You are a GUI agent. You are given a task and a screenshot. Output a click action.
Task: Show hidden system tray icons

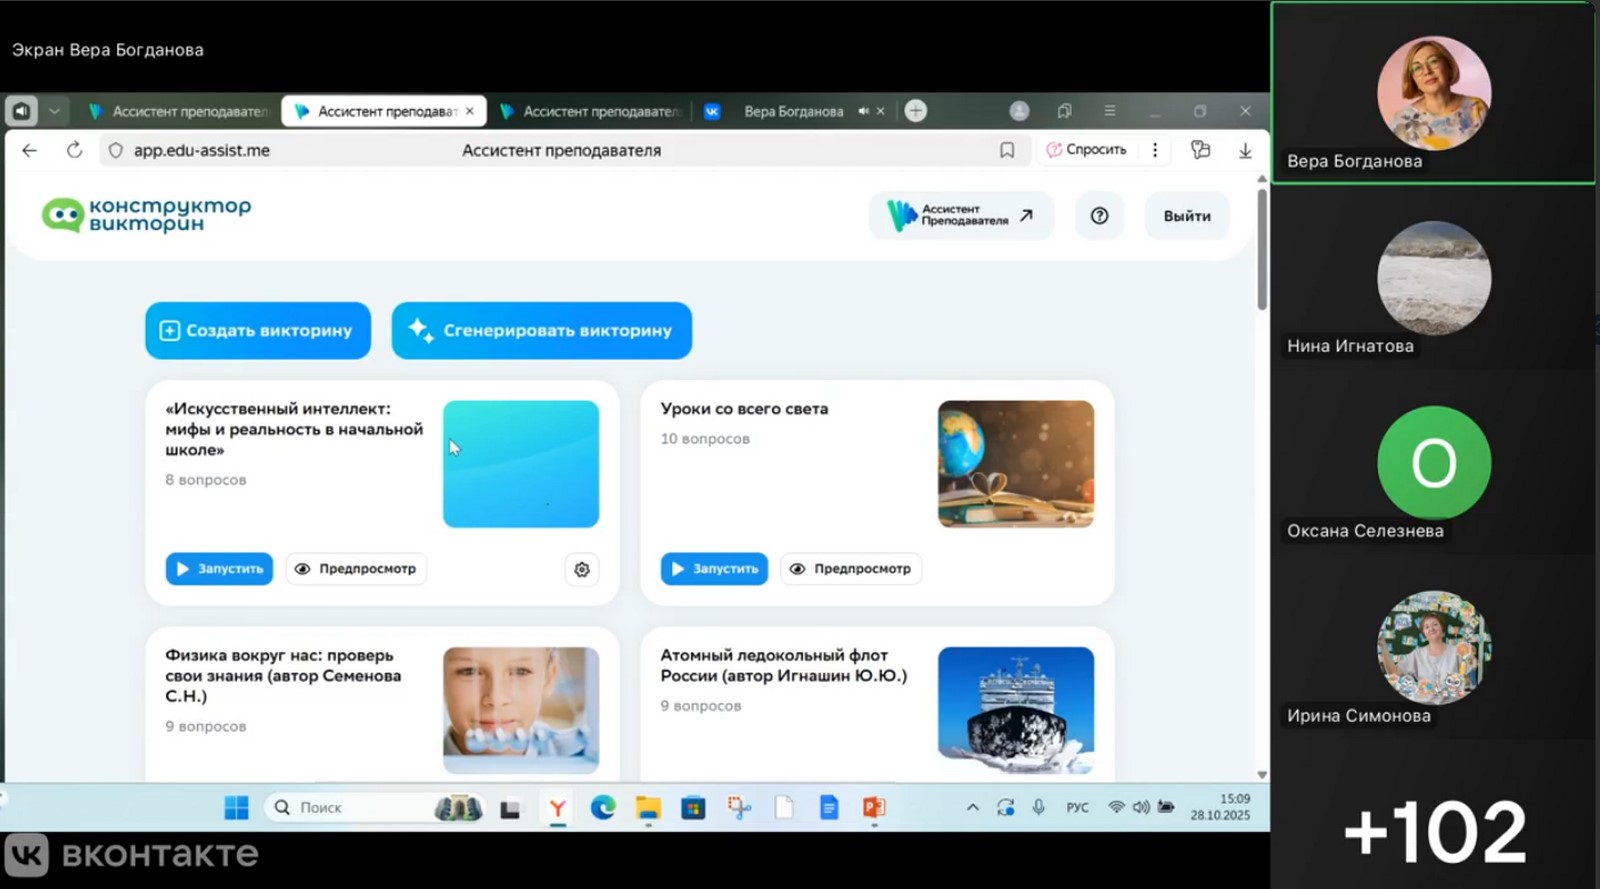coord(972,808)
